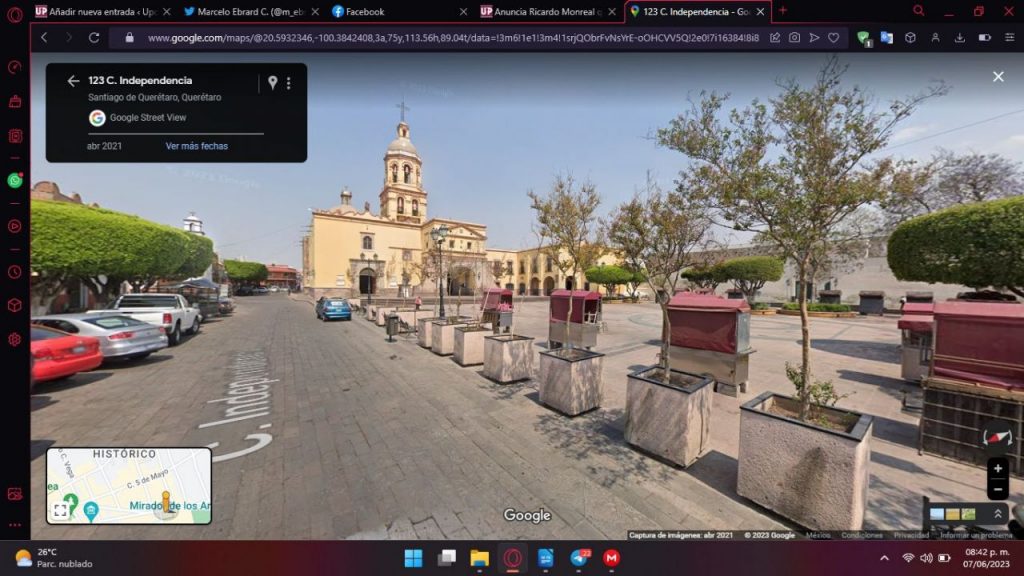This screenshot has width=1024, height=576.
Task: Zoom out with the minus button
Action: [x=997, y=489]
